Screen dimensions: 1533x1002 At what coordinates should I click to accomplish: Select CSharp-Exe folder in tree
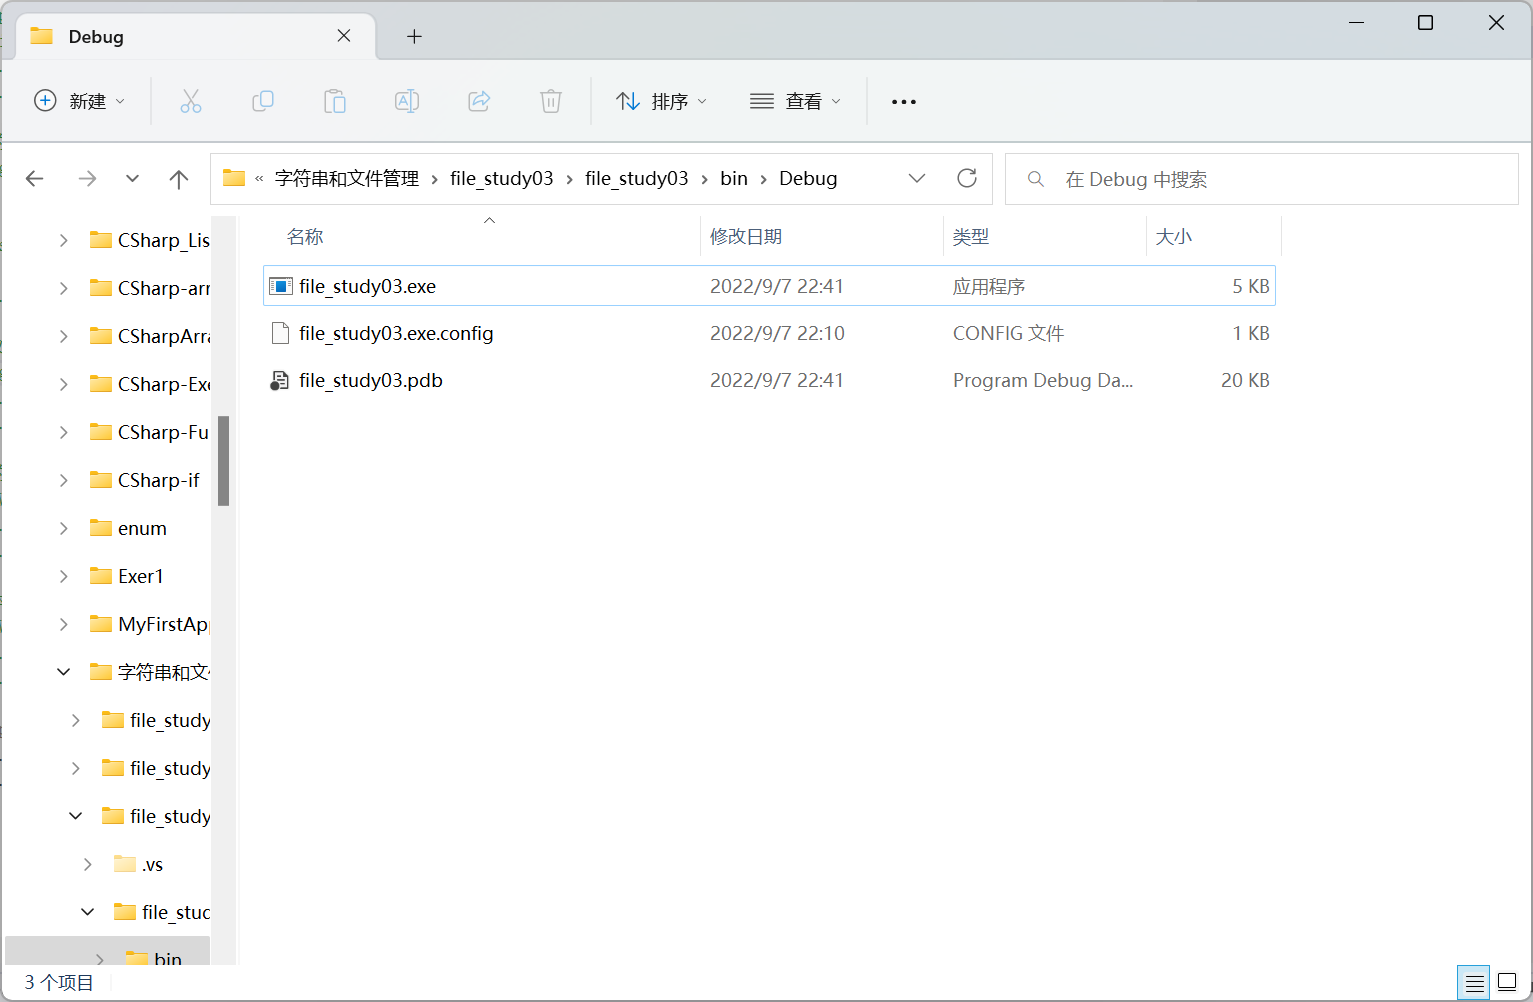pyautogui.click(x=150, y=384)
